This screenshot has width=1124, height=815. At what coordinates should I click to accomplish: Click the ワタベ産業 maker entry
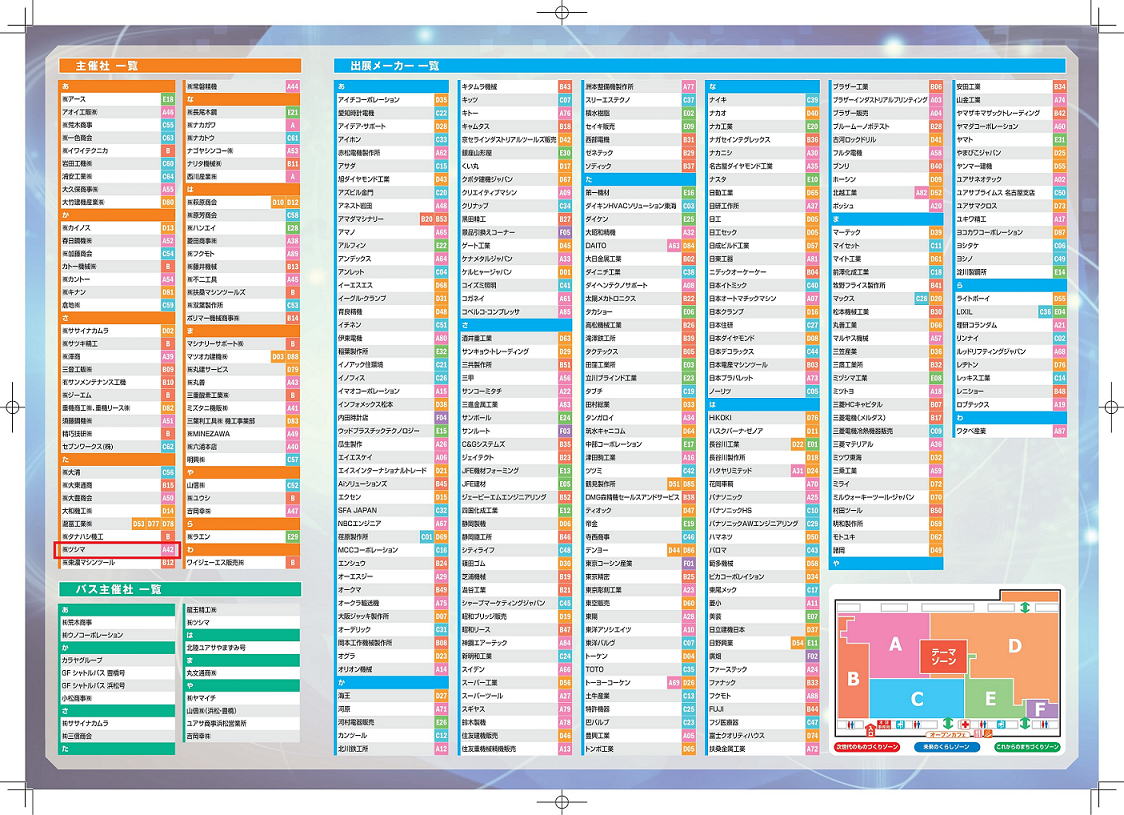(x=1010, y=431)
